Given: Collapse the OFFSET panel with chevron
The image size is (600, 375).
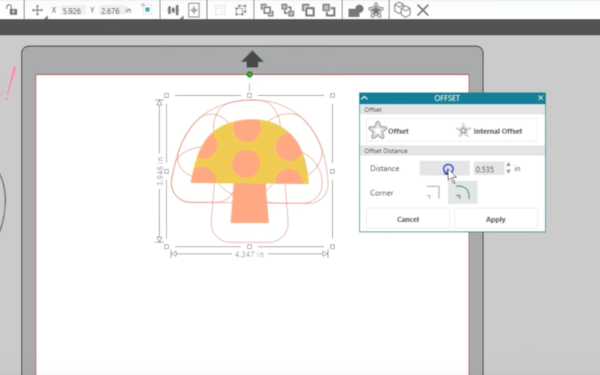Looking at the screenshot, I should pyautogui.click(x=364, y=98).
